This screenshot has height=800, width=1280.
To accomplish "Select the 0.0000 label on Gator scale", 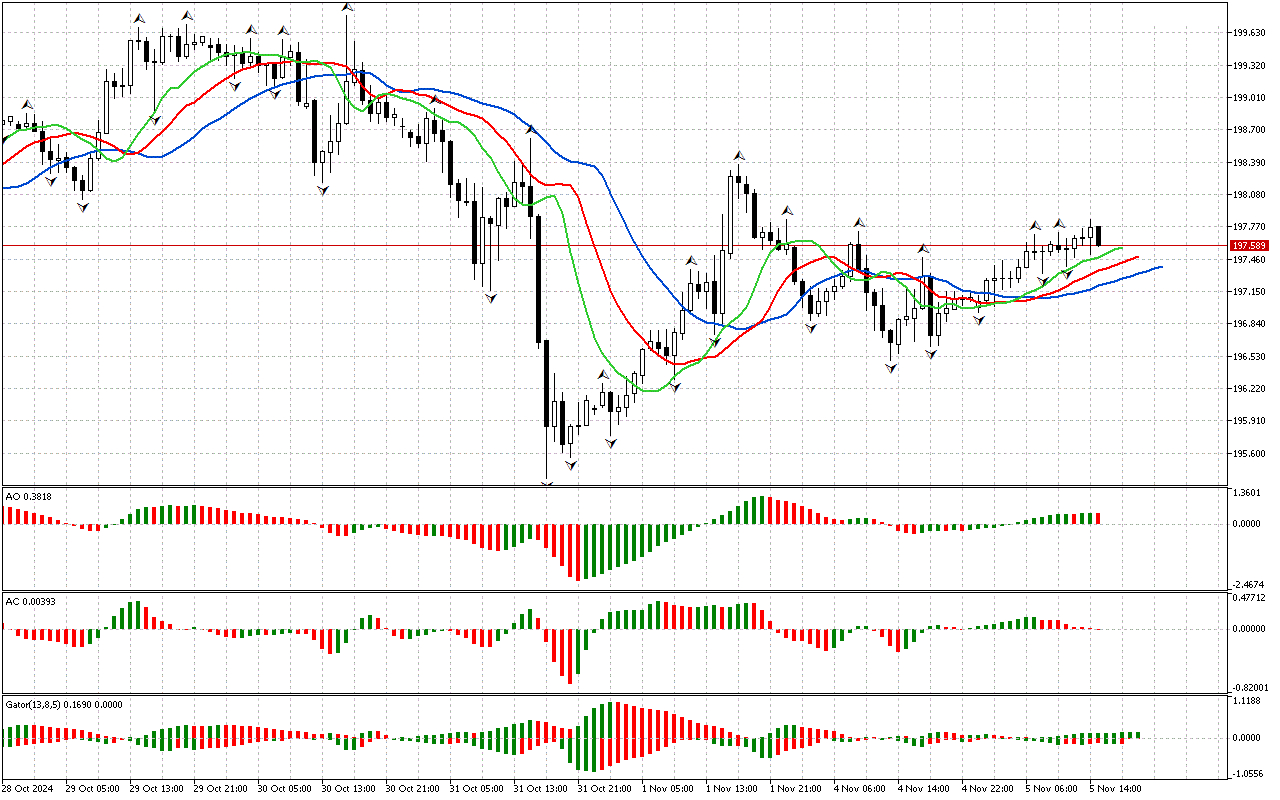I will tap(1249, 738).
